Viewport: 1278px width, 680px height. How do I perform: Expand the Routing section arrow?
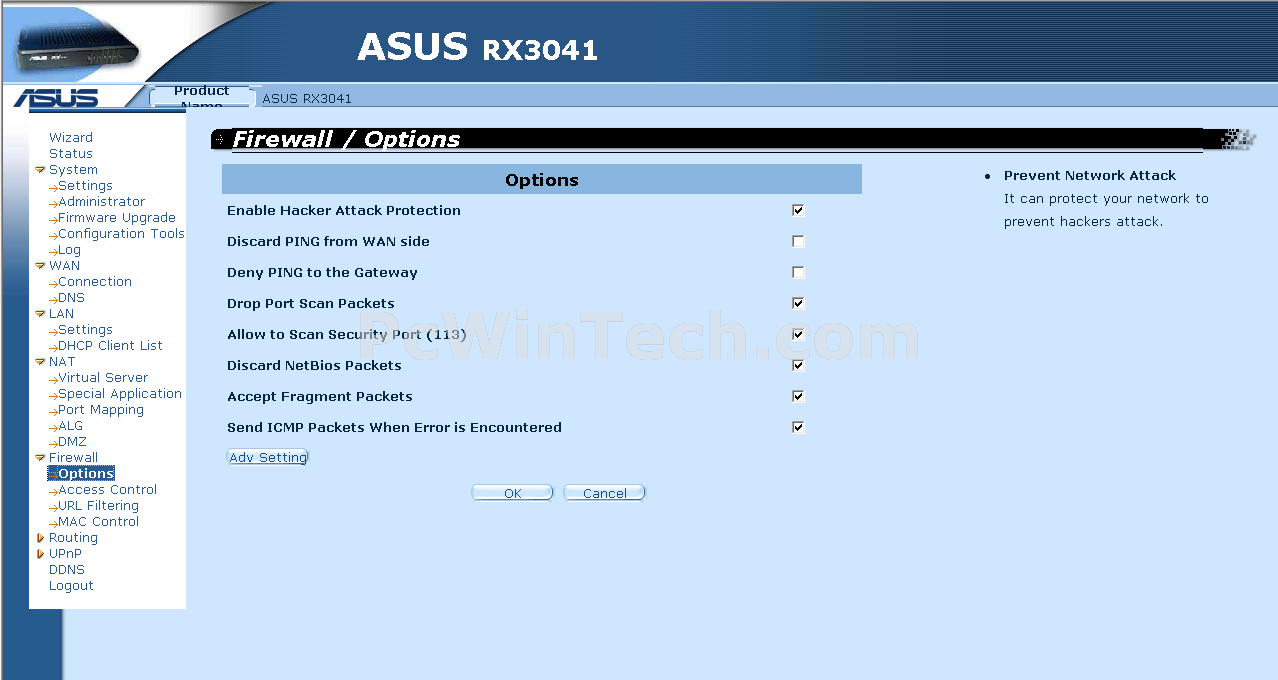(x=40, y=538)
